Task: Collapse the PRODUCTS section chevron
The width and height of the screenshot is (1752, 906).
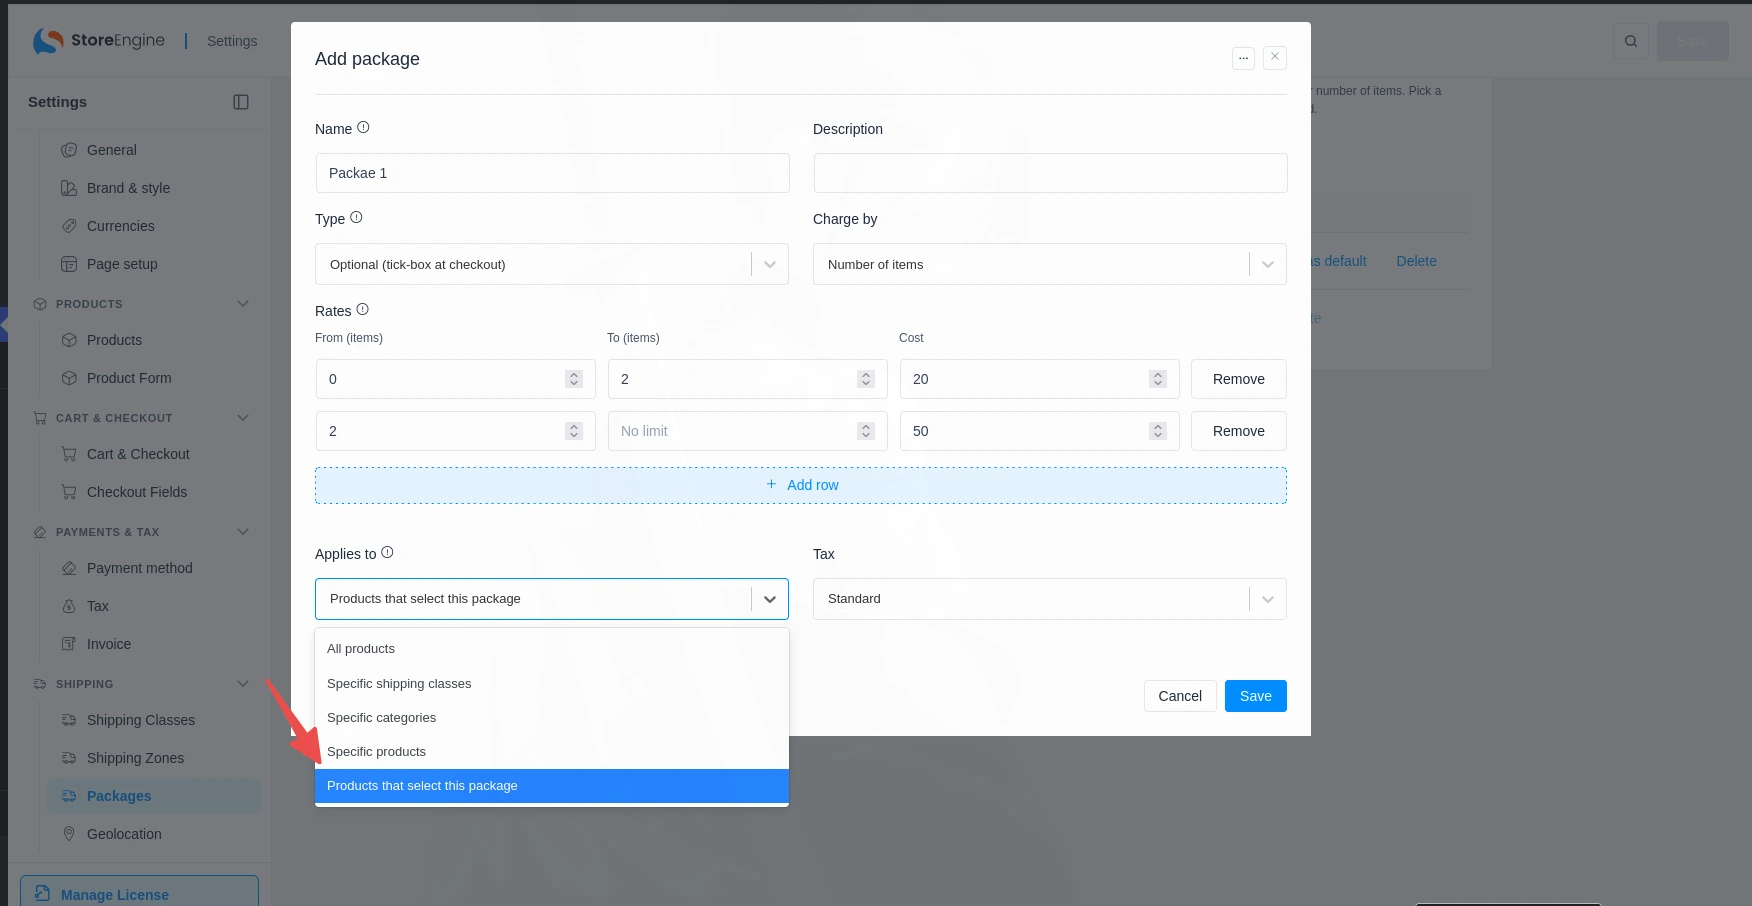Action: (x=243, y=304)
